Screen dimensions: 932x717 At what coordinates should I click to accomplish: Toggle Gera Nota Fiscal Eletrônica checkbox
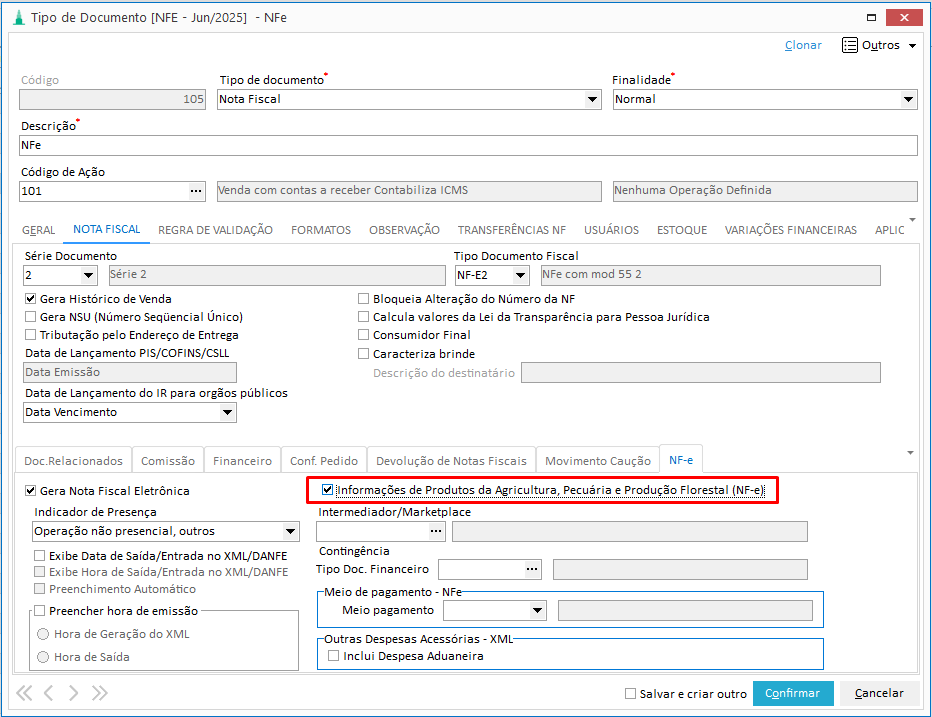(x=30, y=490)
